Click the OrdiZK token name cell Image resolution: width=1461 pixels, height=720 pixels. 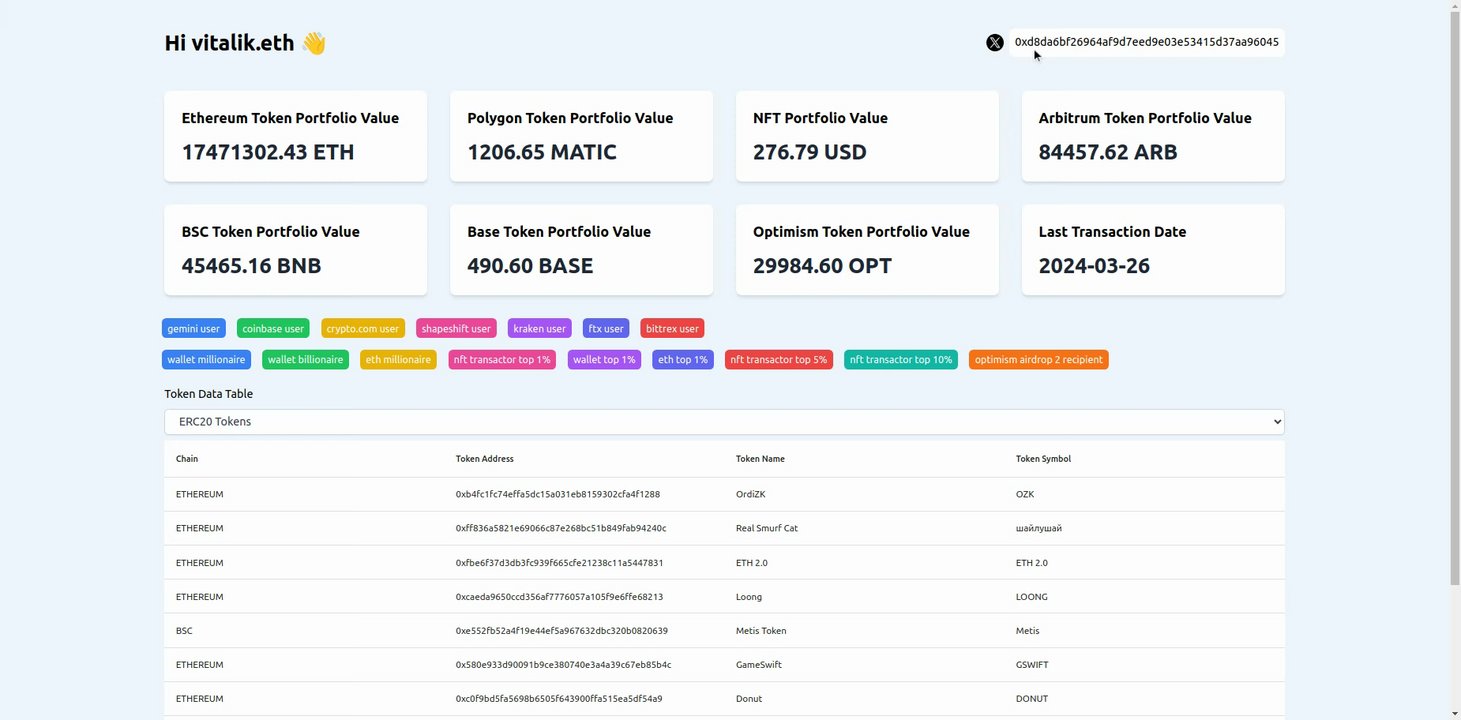coord(750,494)
